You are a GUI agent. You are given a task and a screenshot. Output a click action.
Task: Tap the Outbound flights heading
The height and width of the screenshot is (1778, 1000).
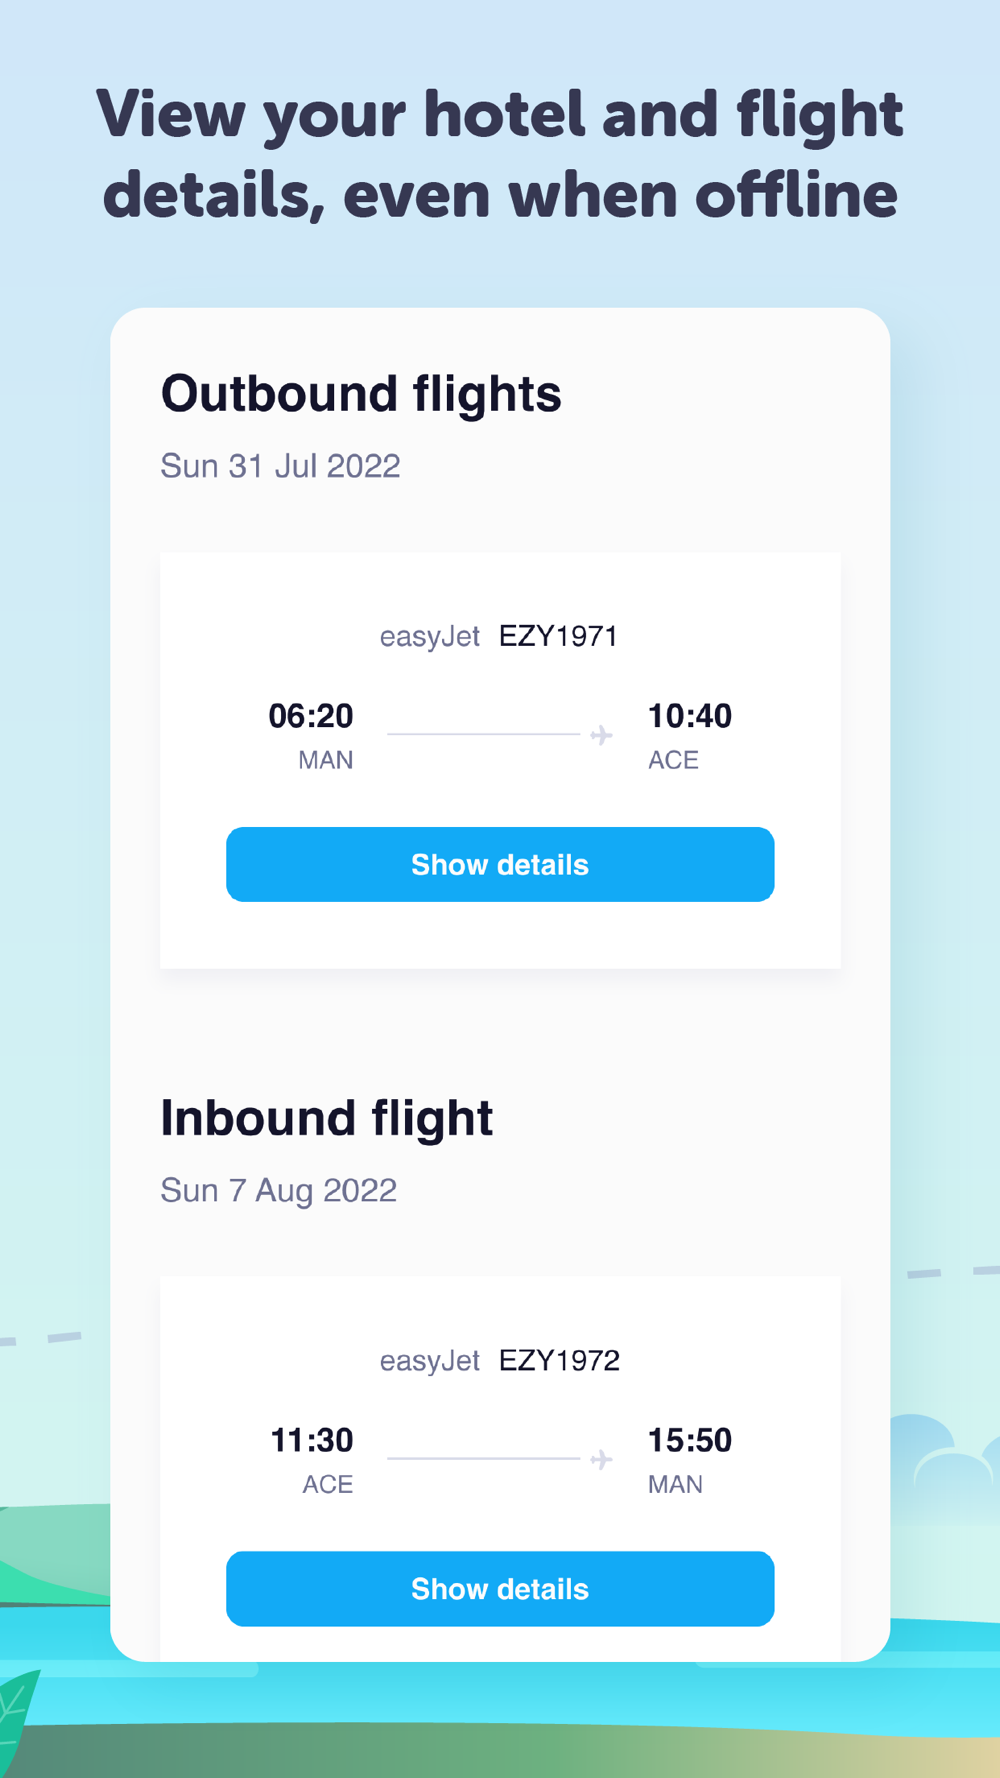pyautogui.click(x=361, y=394)
